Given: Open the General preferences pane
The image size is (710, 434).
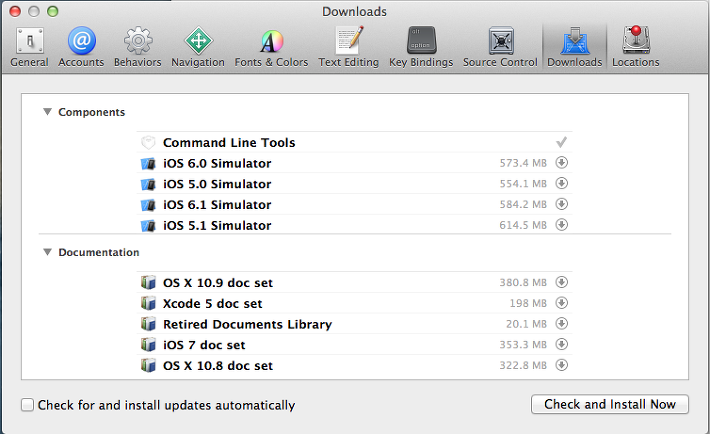Looking at the screenshot, I should click(x=29, y=47).
